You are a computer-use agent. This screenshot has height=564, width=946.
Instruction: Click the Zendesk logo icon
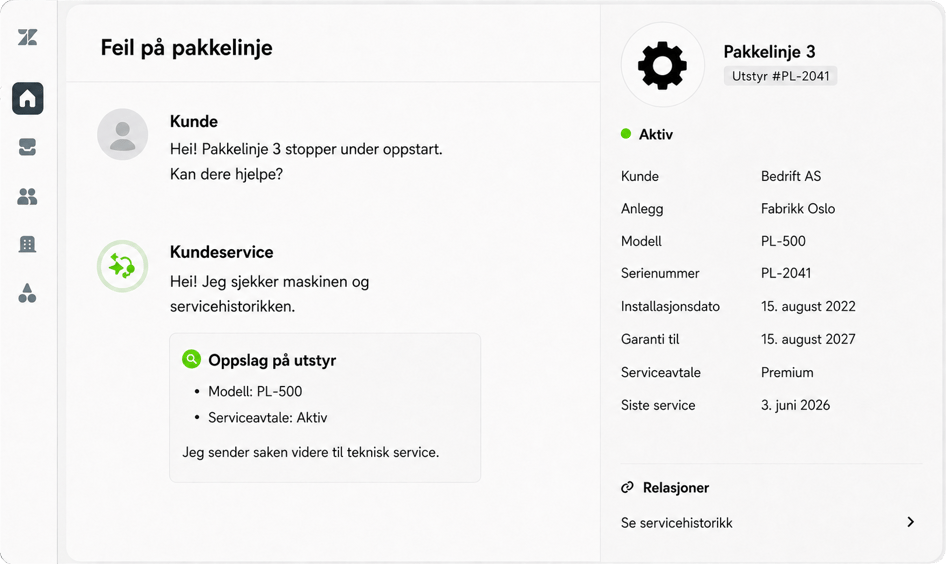click(27, 37)
